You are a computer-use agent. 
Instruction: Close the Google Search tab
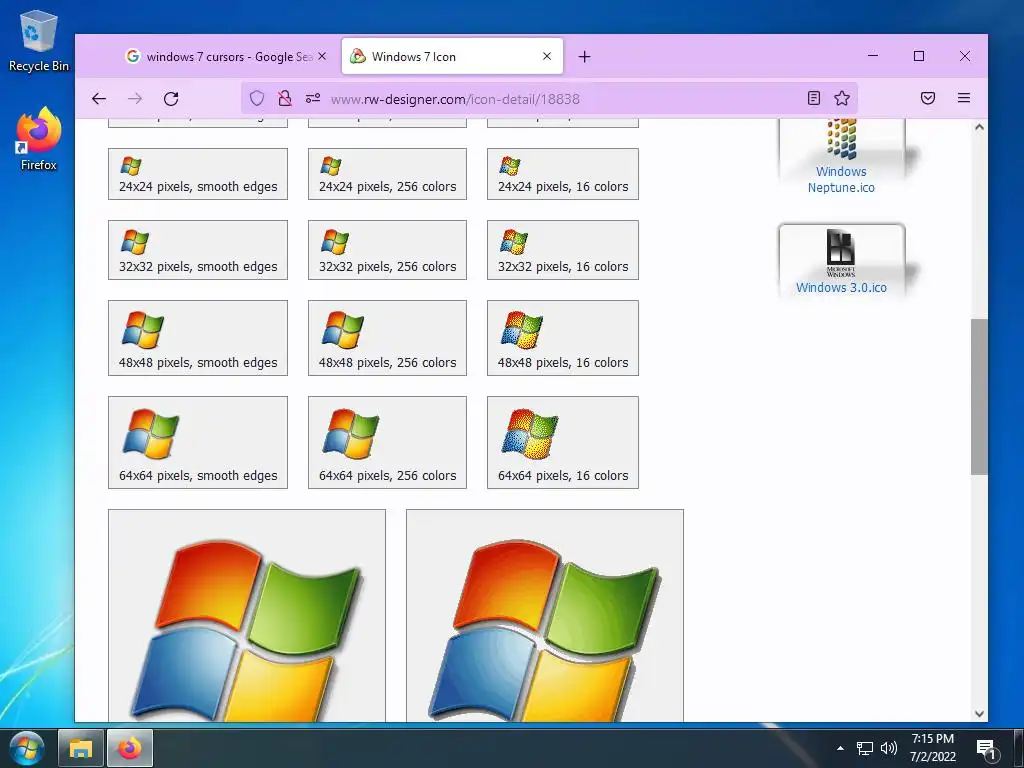[322, 57]
